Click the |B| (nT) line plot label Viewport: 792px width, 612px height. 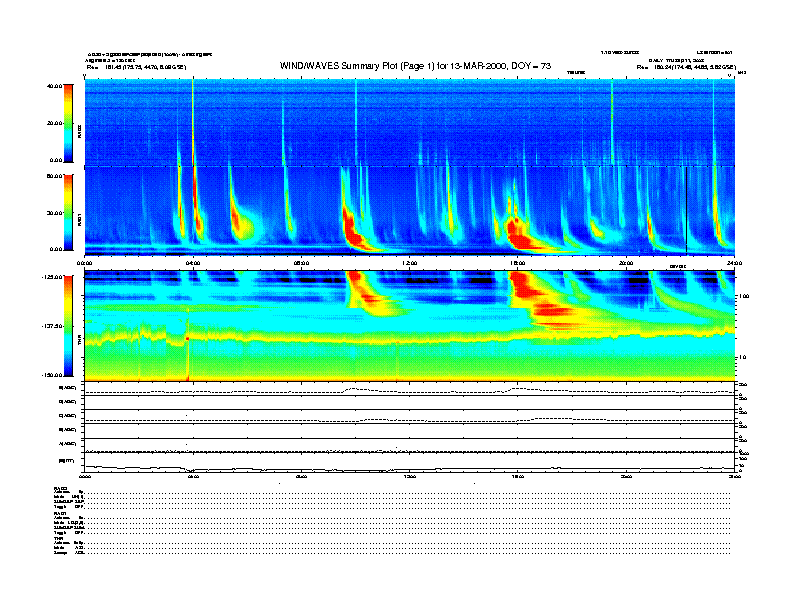point(66,461)
